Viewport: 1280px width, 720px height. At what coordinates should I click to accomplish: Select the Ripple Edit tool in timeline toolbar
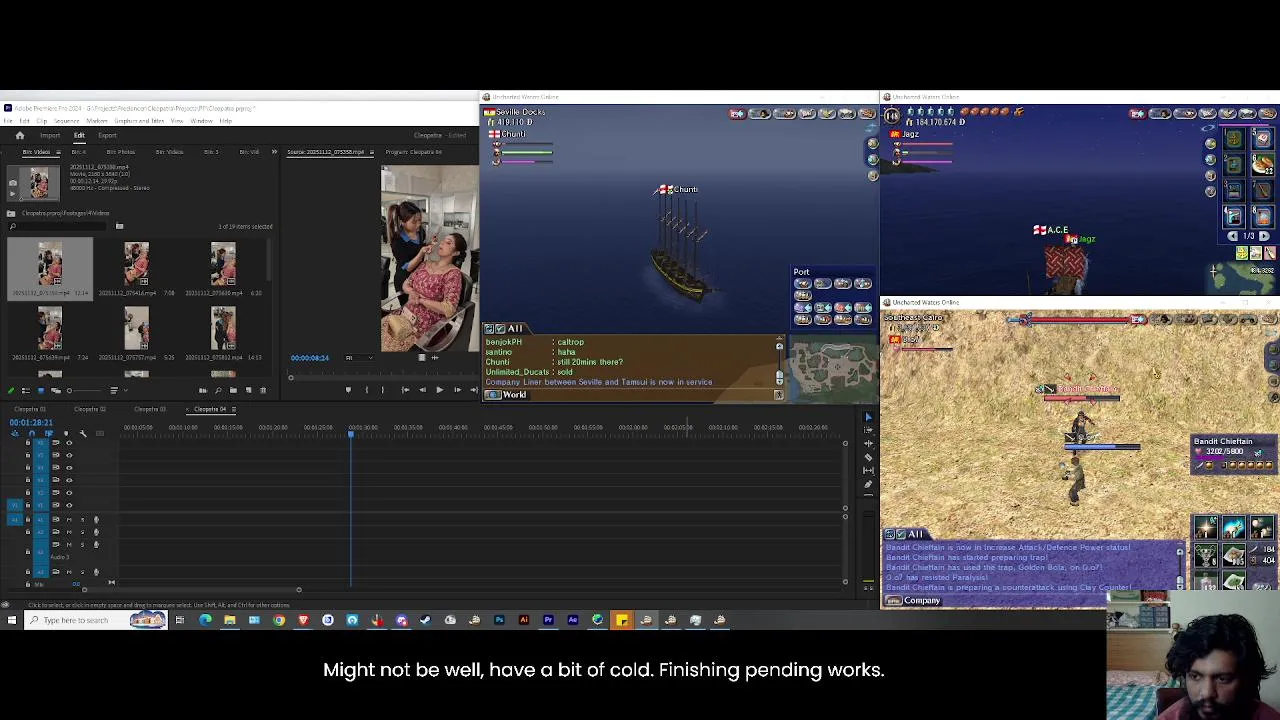pos(868,444)
